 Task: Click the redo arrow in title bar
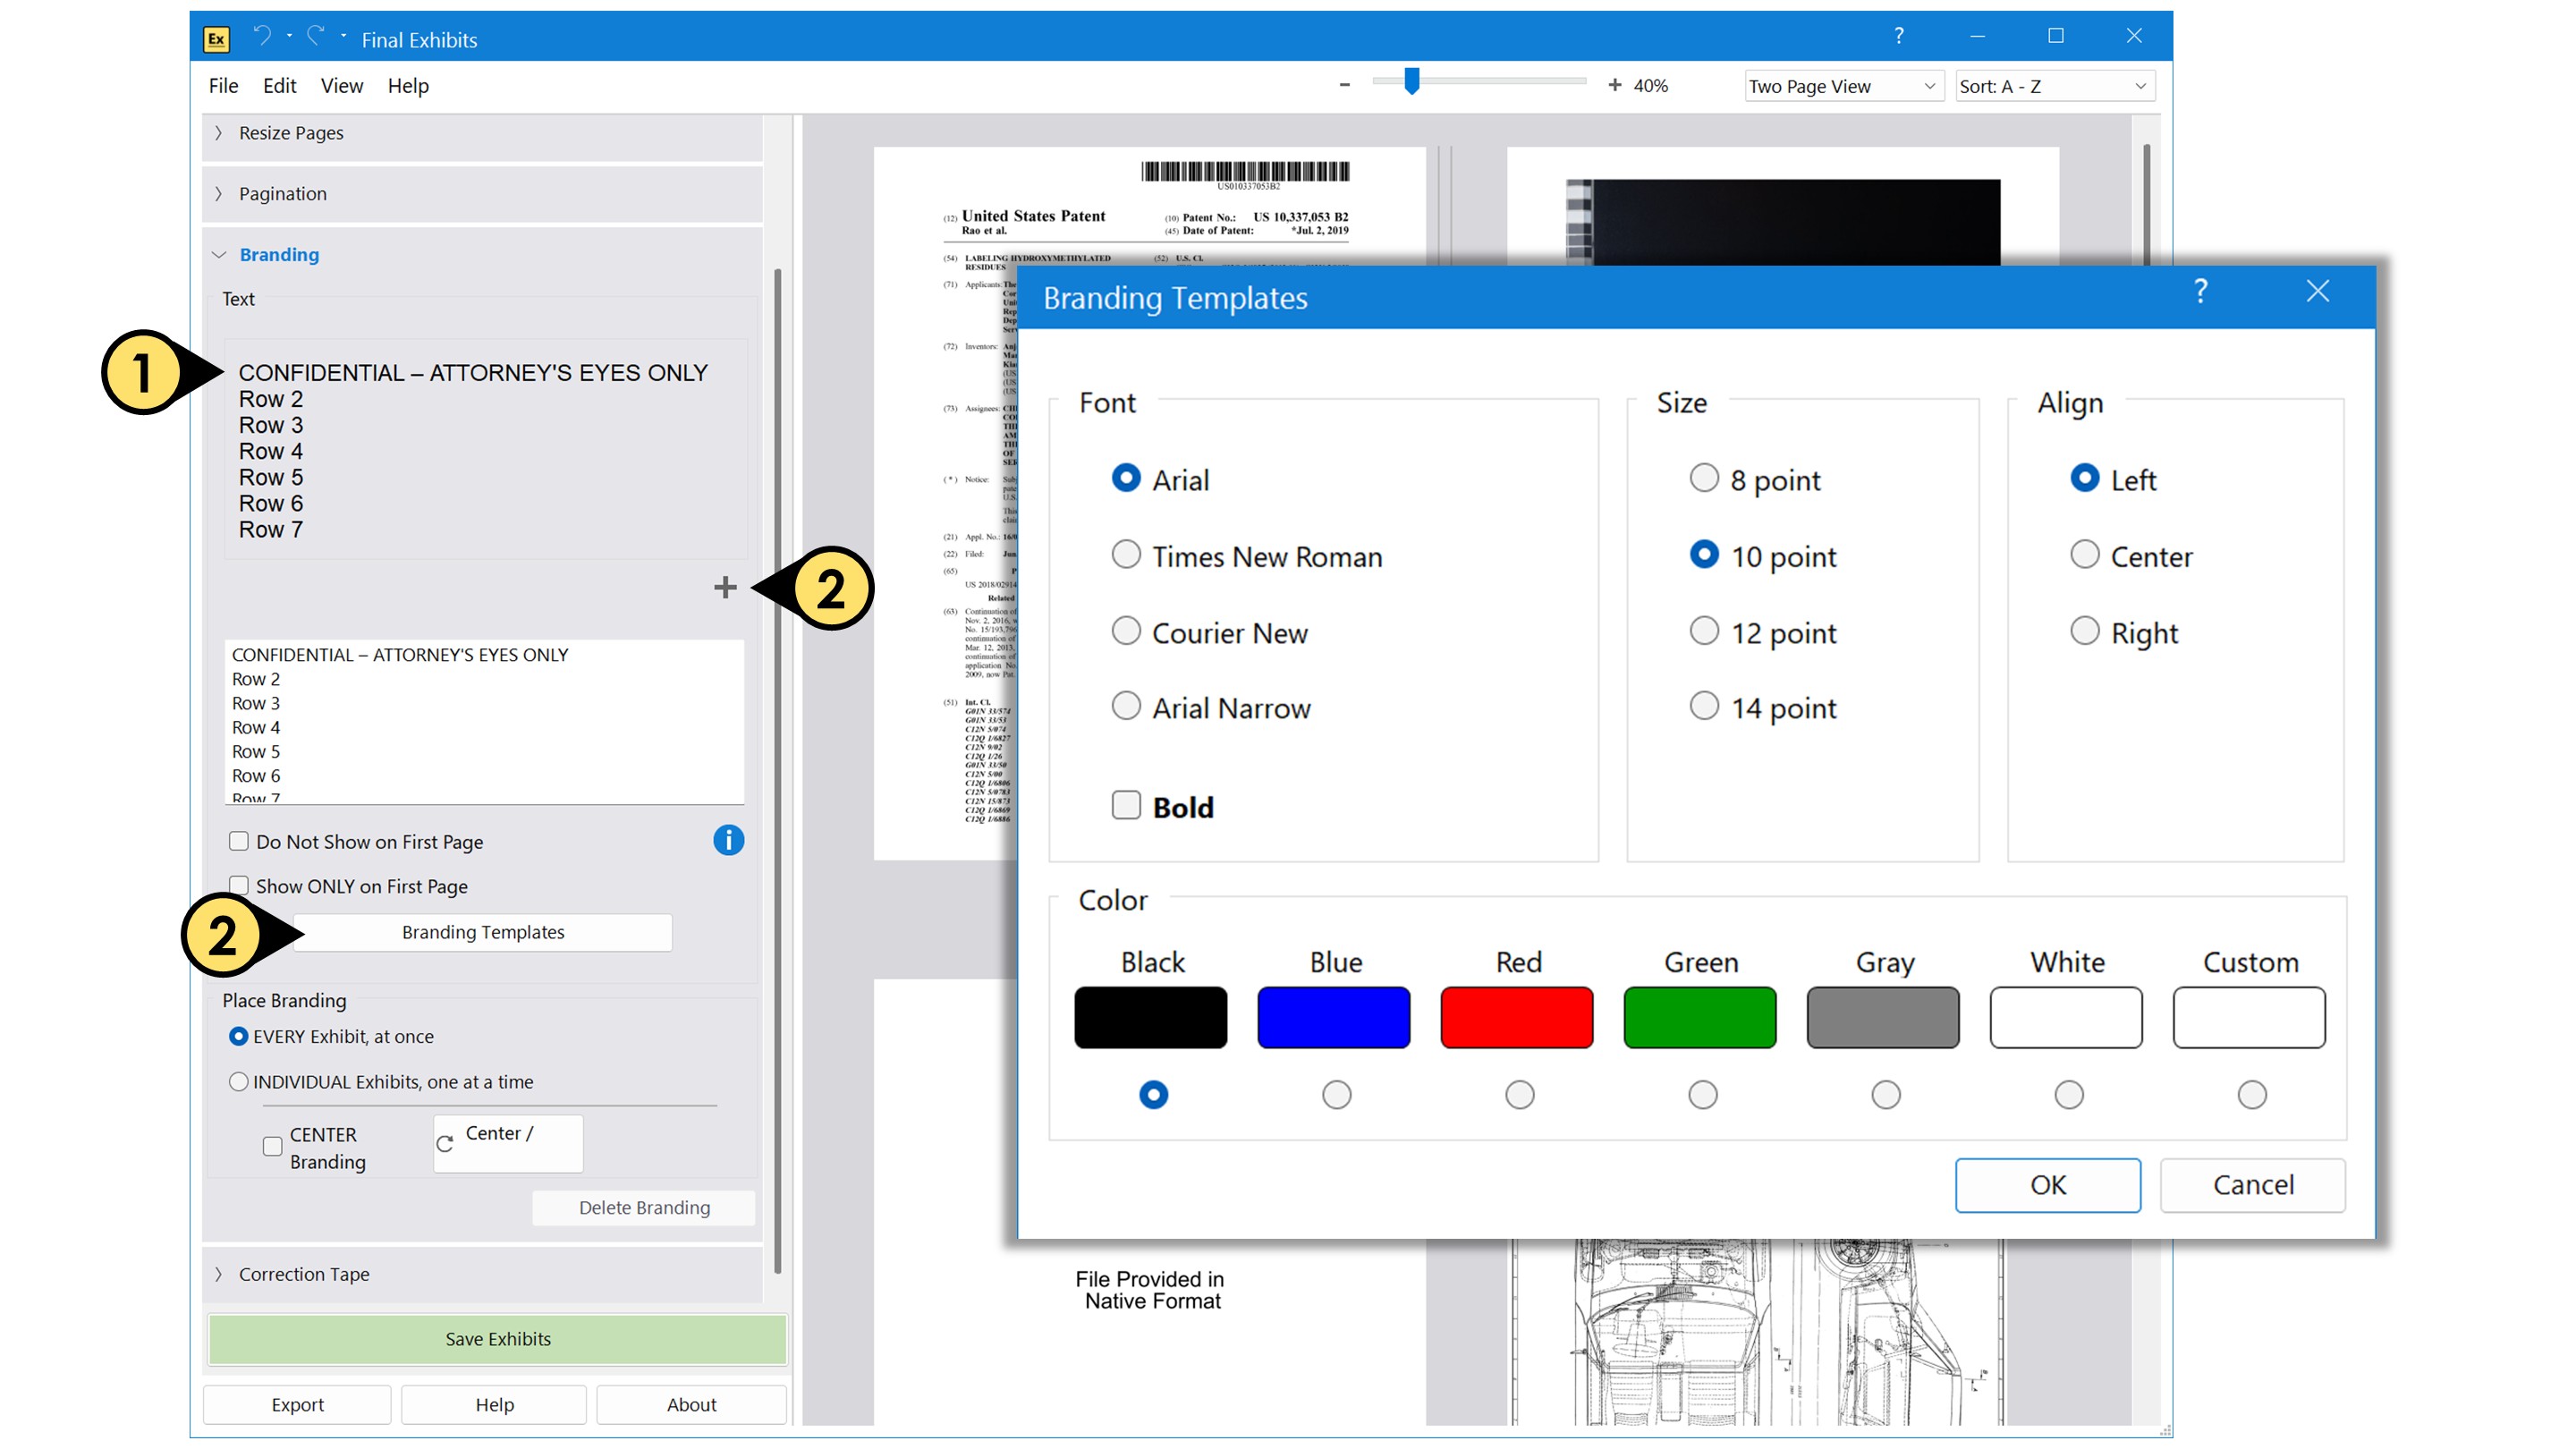click(316, 37)
